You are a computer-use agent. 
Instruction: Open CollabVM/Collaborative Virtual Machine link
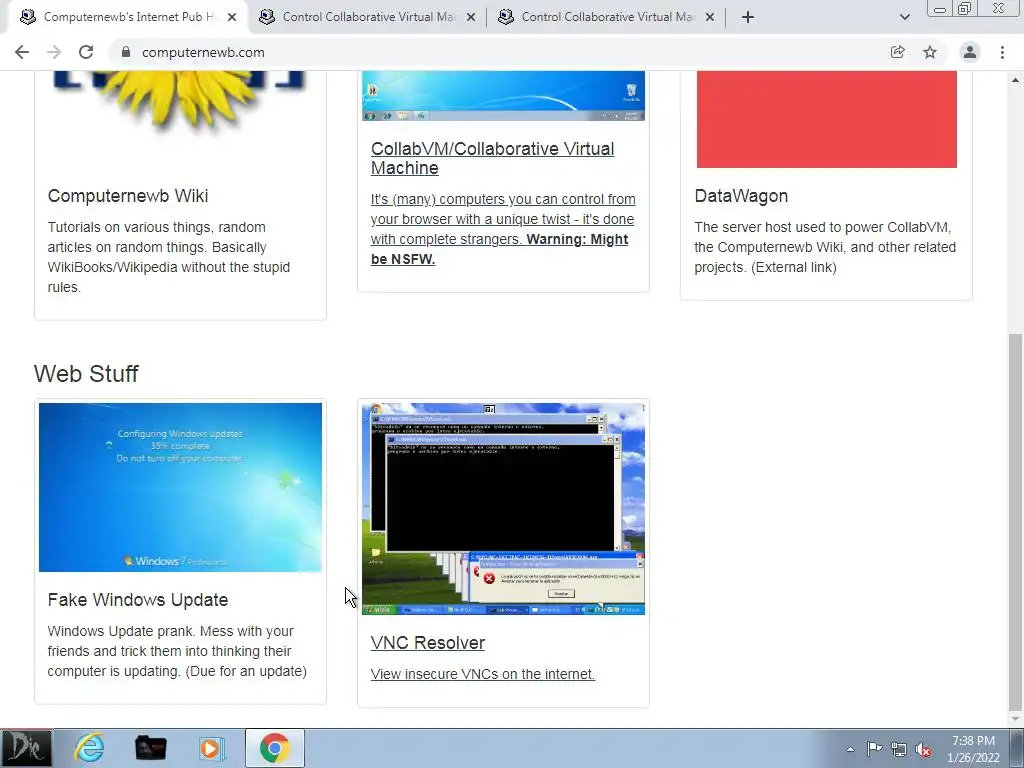pos(492,158)
